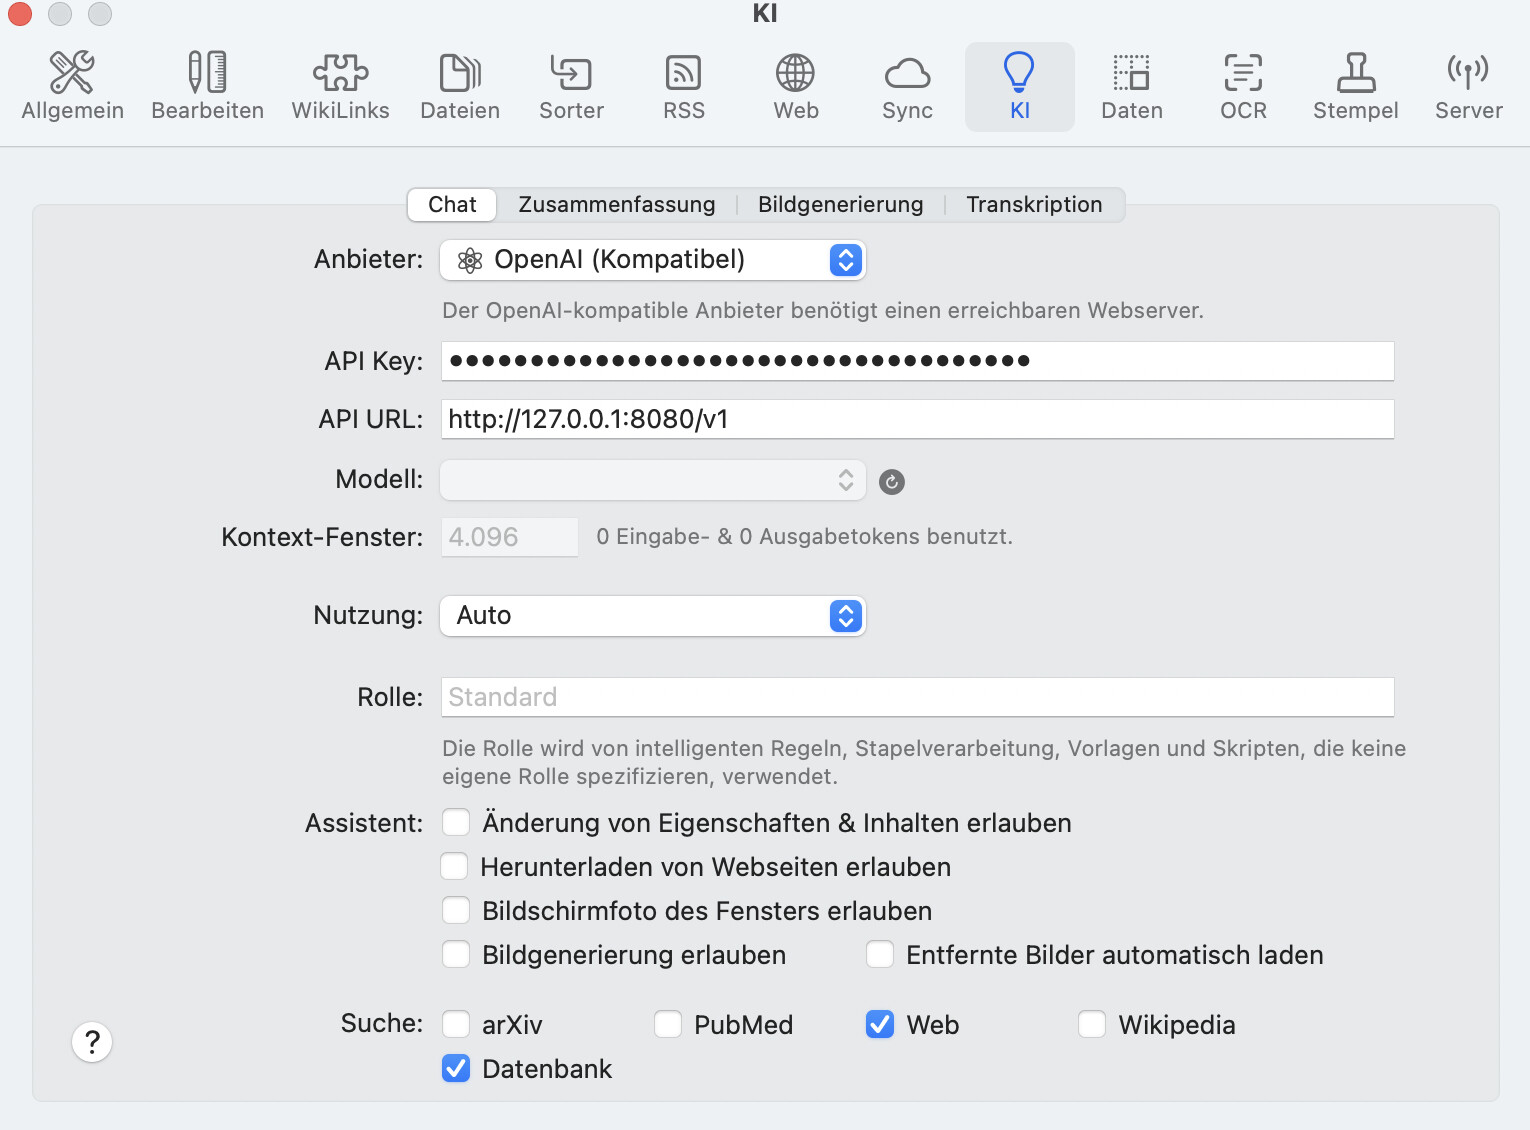The height and width of the screenshot is (1130, 1530).
Task: Allow Herunterladen von Webseiten
Action: (x=455, y=866)
